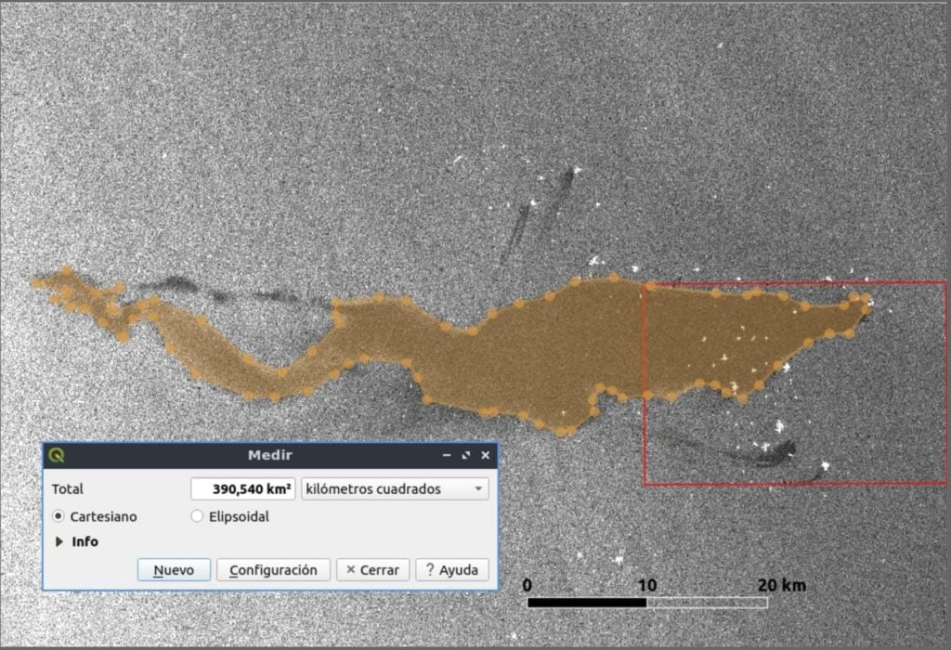Click the Total area value field
Image resolution: width=951 pixels, height=650 pixels.
click(243, 489)
